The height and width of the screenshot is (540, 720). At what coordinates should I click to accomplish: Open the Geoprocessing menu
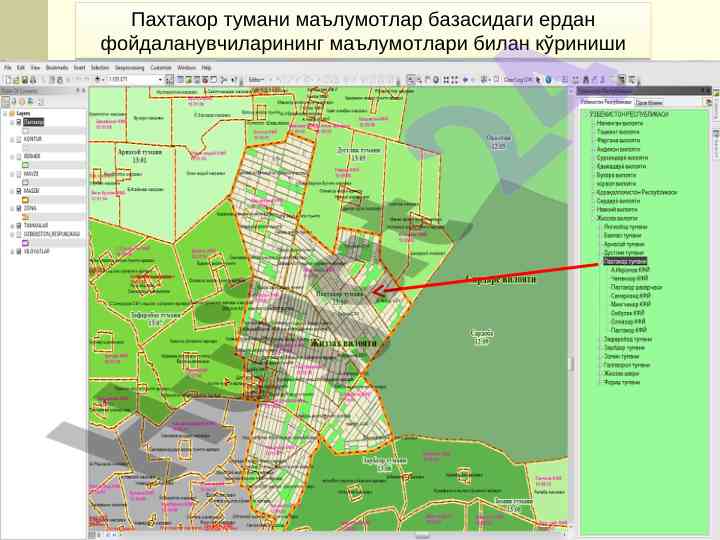pos(129,68)
